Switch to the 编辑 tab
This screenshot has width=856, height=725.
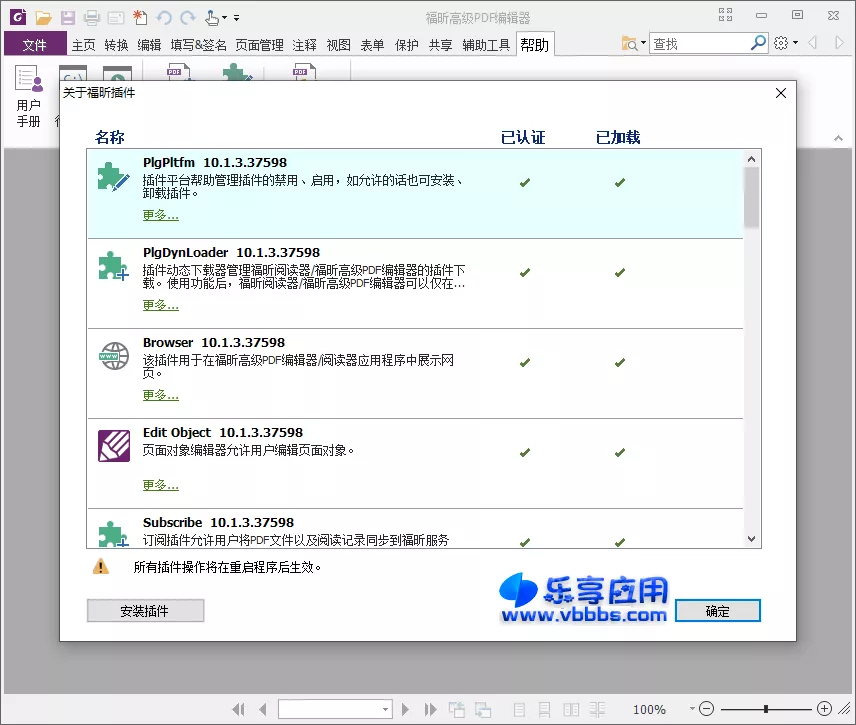(149, 45)
